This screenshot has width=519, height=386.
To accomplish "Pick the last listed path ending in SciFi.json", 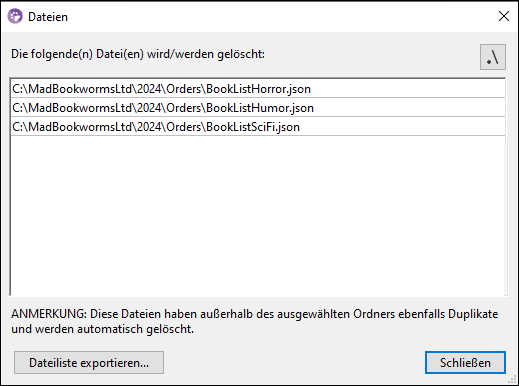I will click(258, 127).
